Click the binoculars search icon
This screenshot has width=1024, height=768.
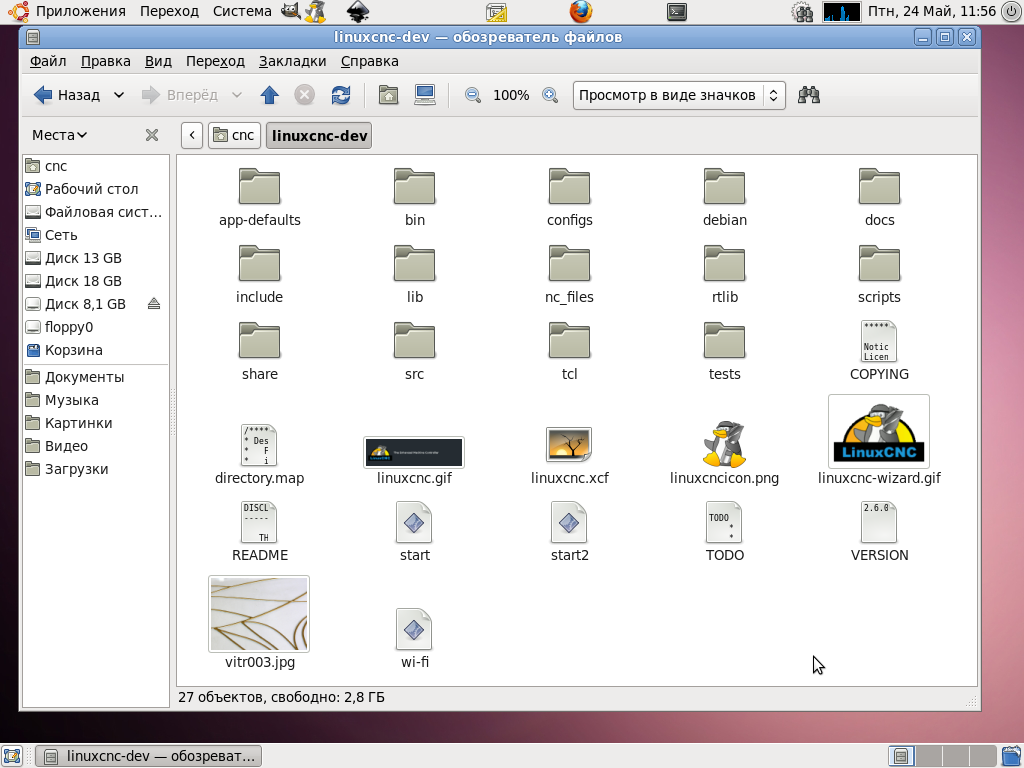(808, 95)
